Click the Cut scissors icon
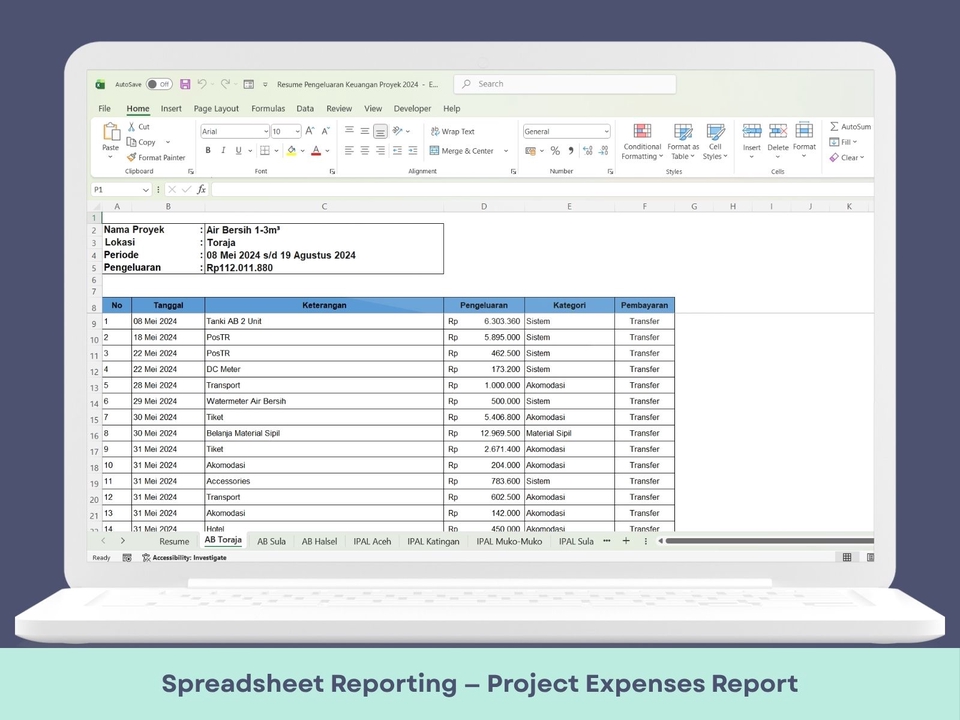This screenshot has height=720, width=960. pos(131,127)
